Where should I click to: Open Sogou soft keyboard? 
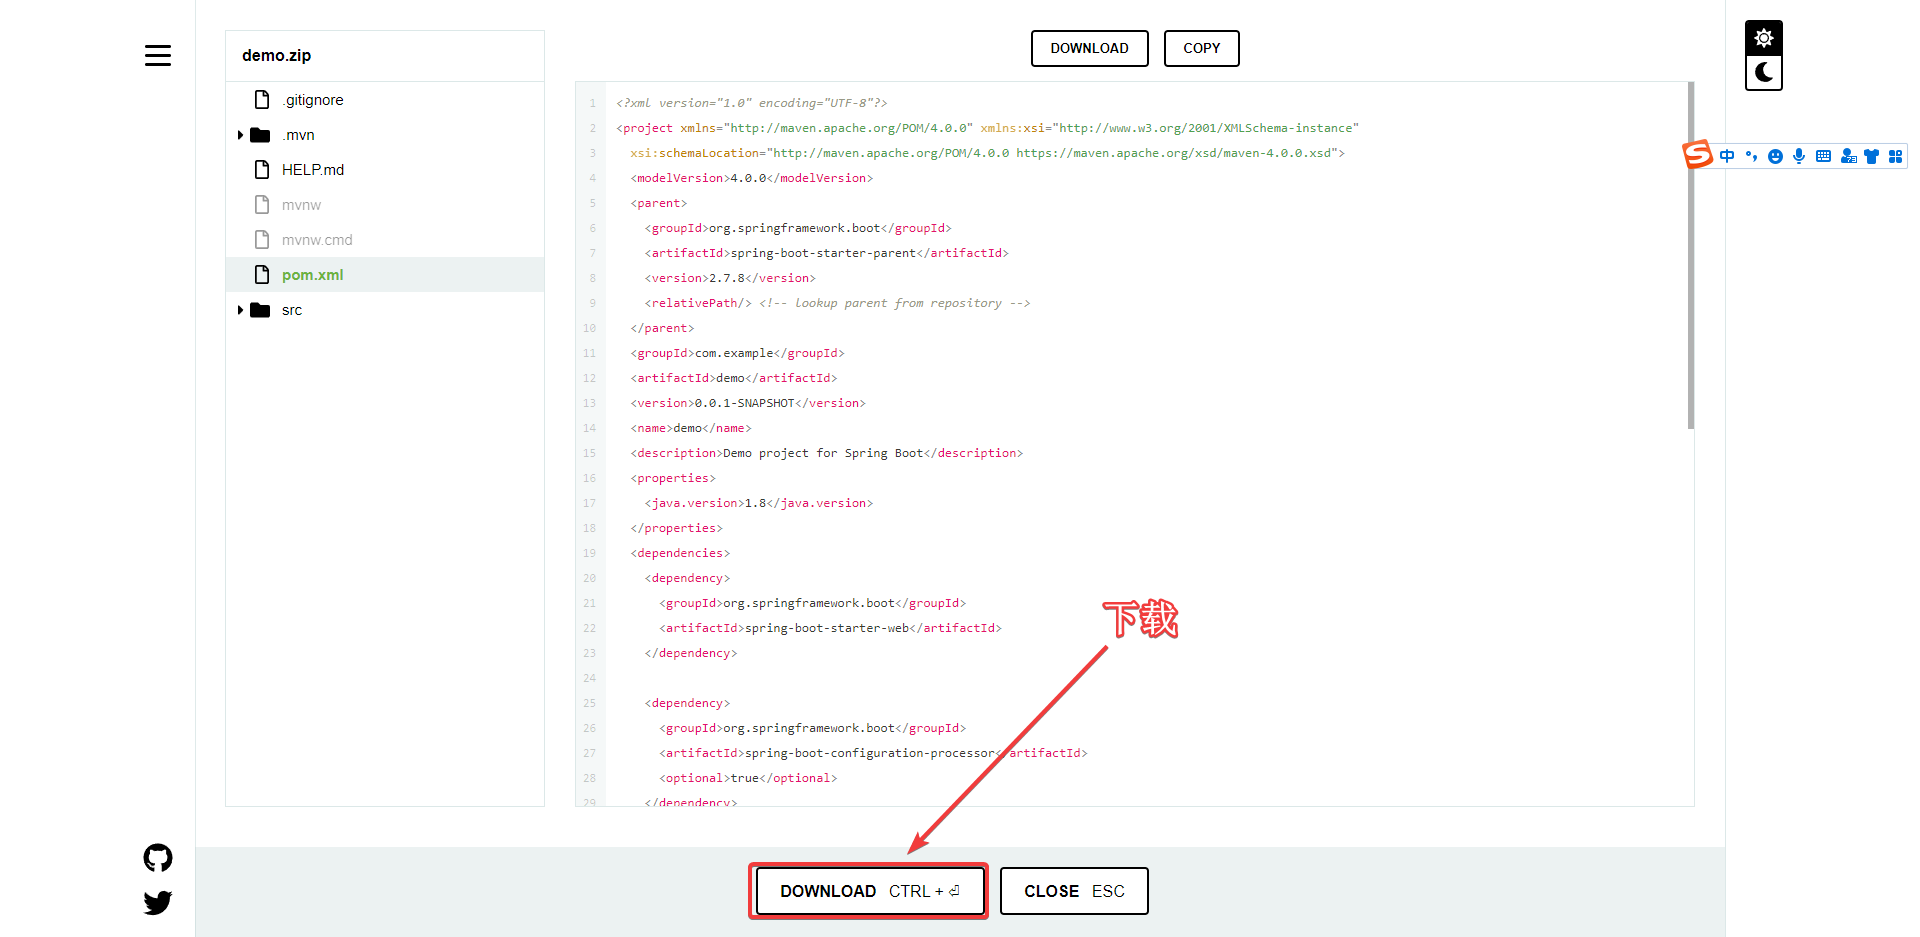coord(1823,157)
